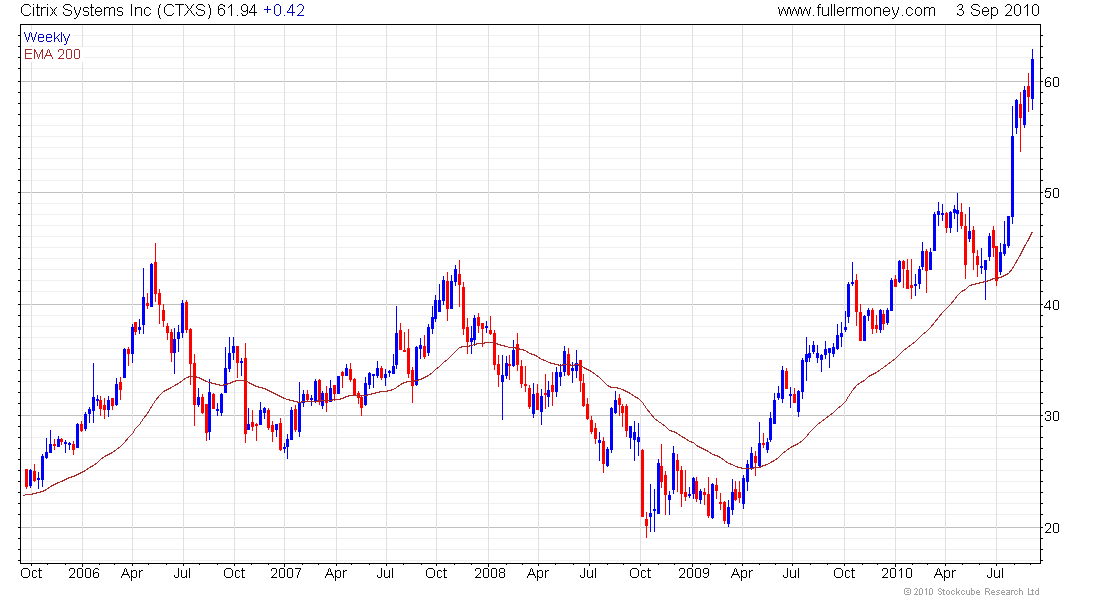Click the Apr label between 2007 and 2008
1100x600 pixels.
(336, 573)
